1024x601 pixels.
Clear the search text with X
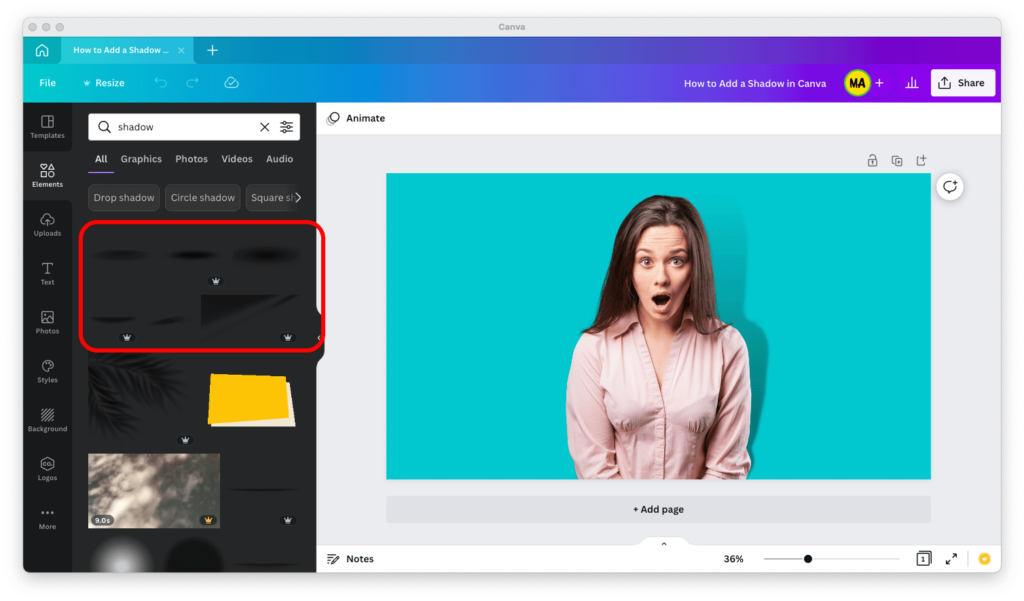point(264,127)
